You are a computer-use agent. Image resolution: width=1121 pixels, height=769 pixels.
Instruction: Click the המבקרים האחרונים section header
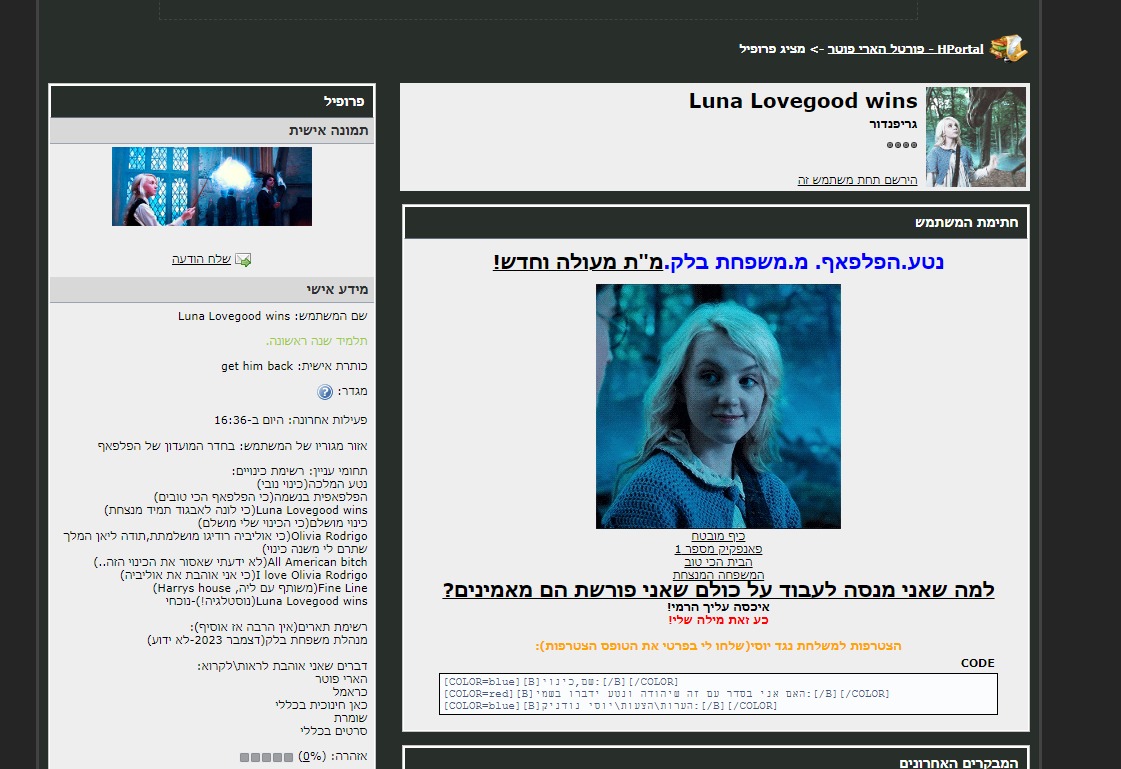click(716, 760)
